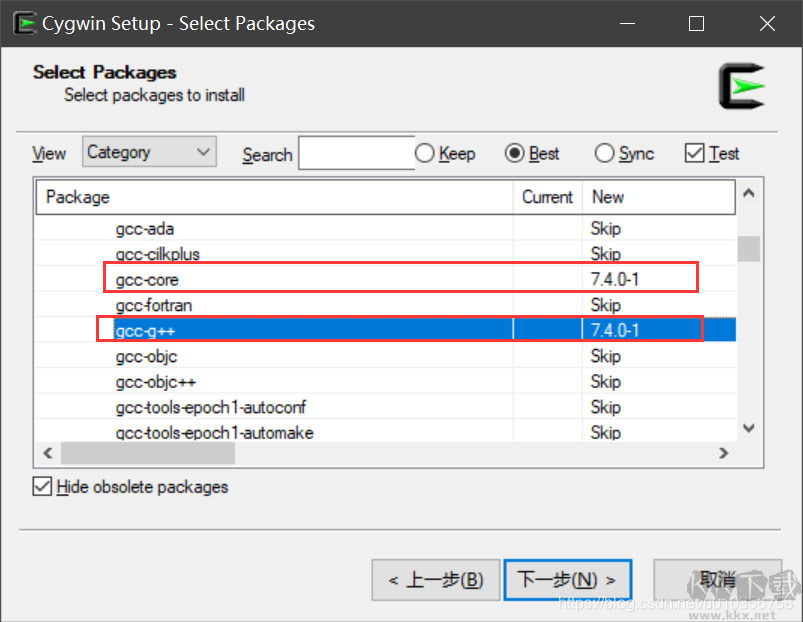Viewport: 803px width, 622px height.
Task: Click the scroll-down arrow of the package list
Action: 748,427
